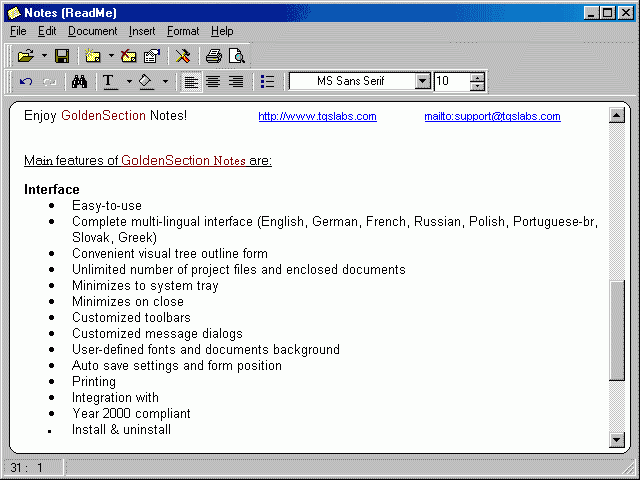Click the Background fill bucket icon
This screenshot has height=480, width=640.
pos(146,82)
